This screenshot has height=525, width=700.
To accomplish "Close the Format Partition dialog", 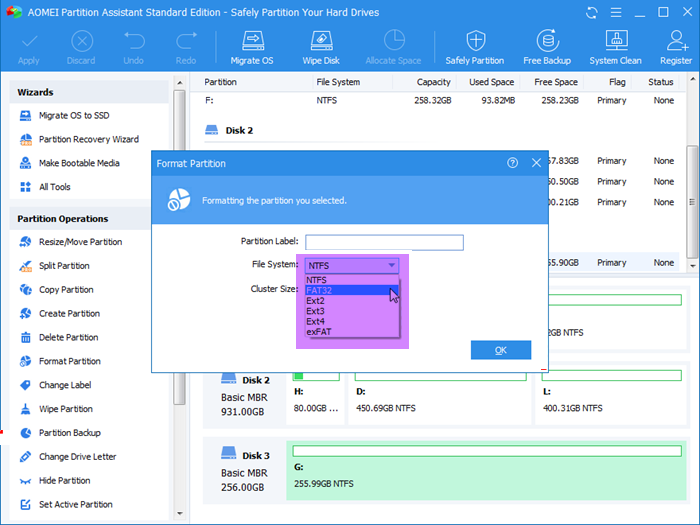I will [537, 163].
